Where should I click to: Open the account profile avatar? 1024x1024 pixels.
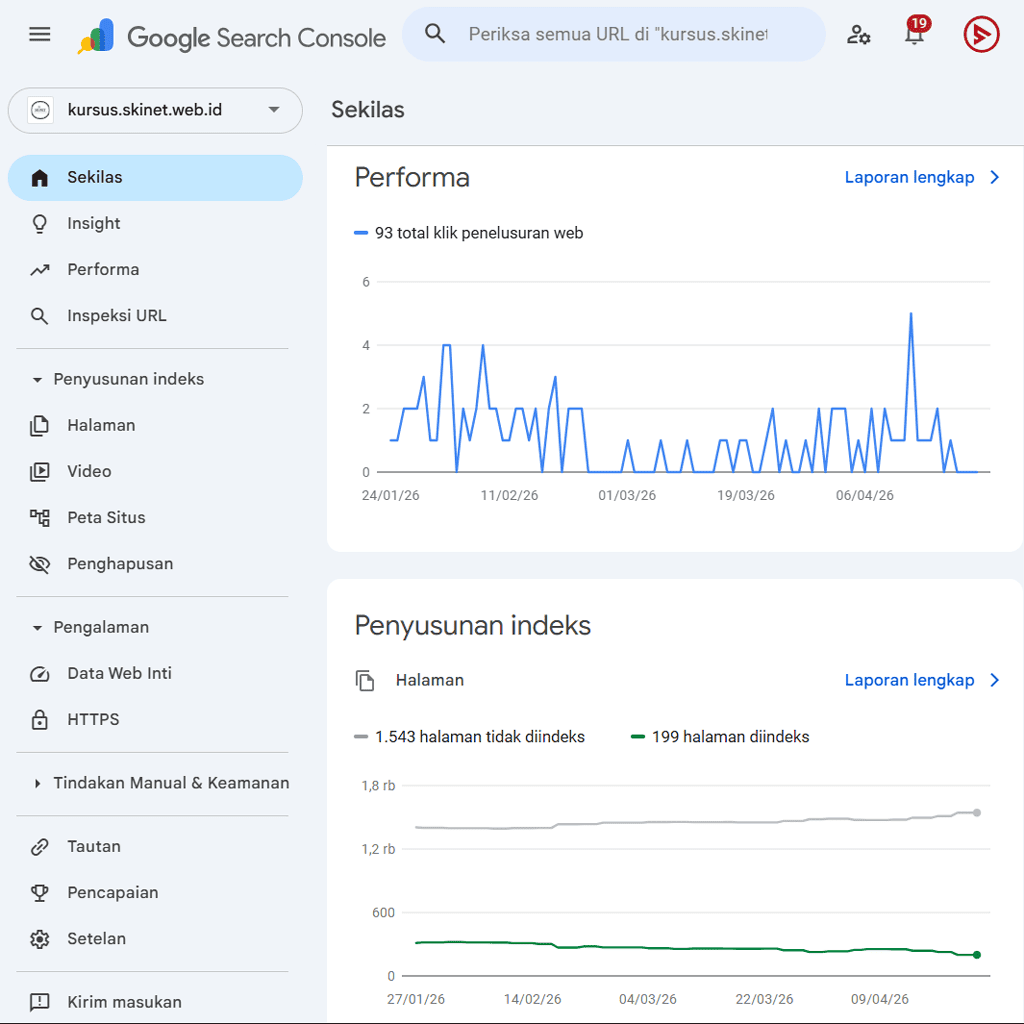point(981,34)
